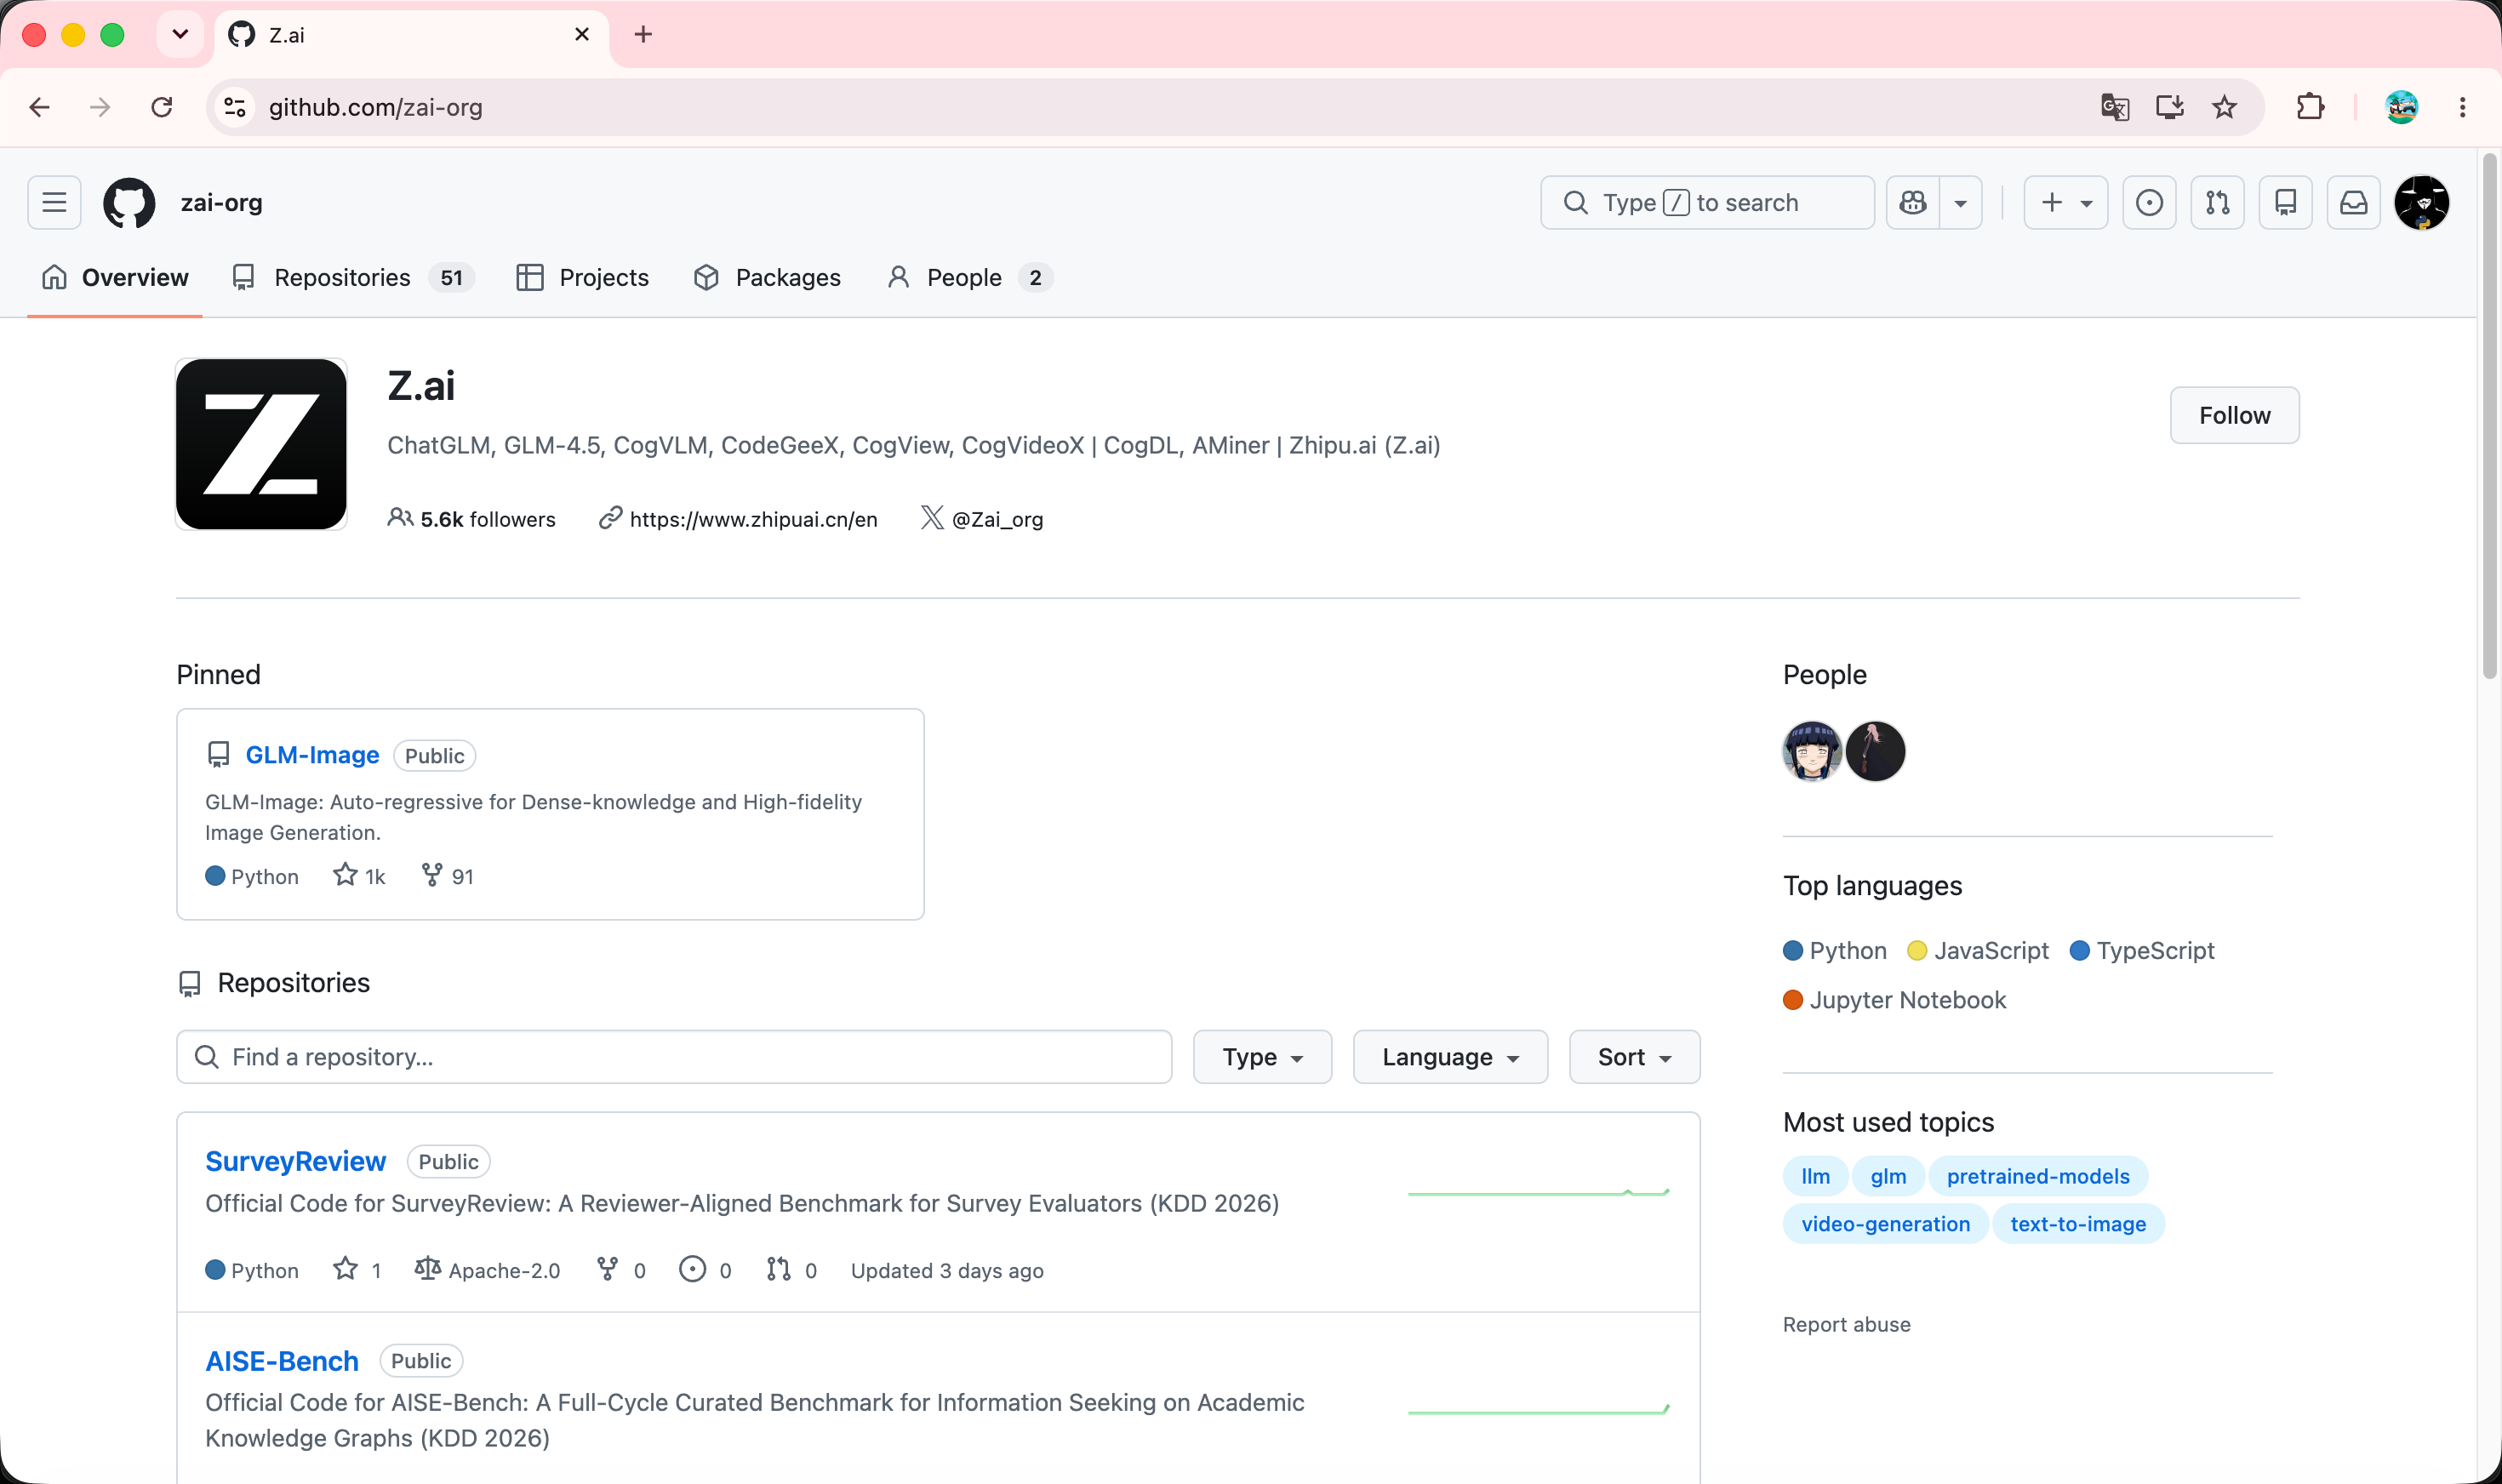This screenshot has width=2502, height=1484.
Task: Focus the Find a repository search field
Action: [674, 1057]
